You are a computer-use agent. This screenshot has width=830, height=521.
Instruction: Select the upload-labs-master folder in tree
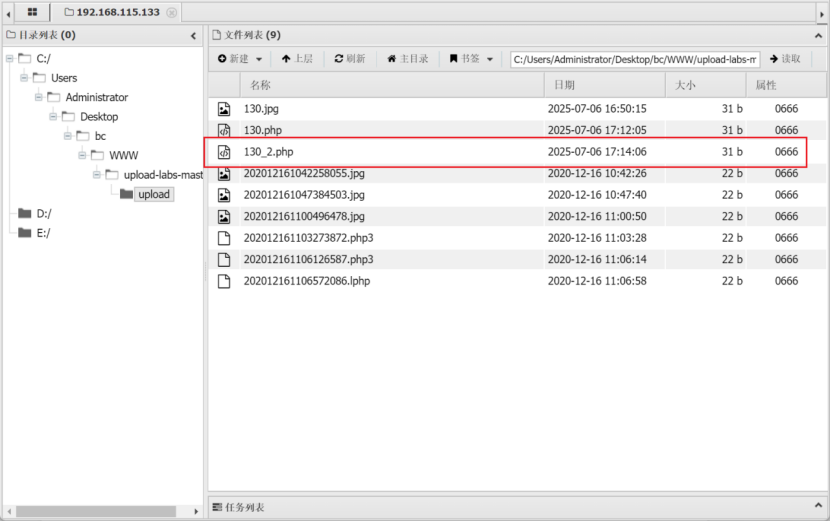click(x=163, y=175)
